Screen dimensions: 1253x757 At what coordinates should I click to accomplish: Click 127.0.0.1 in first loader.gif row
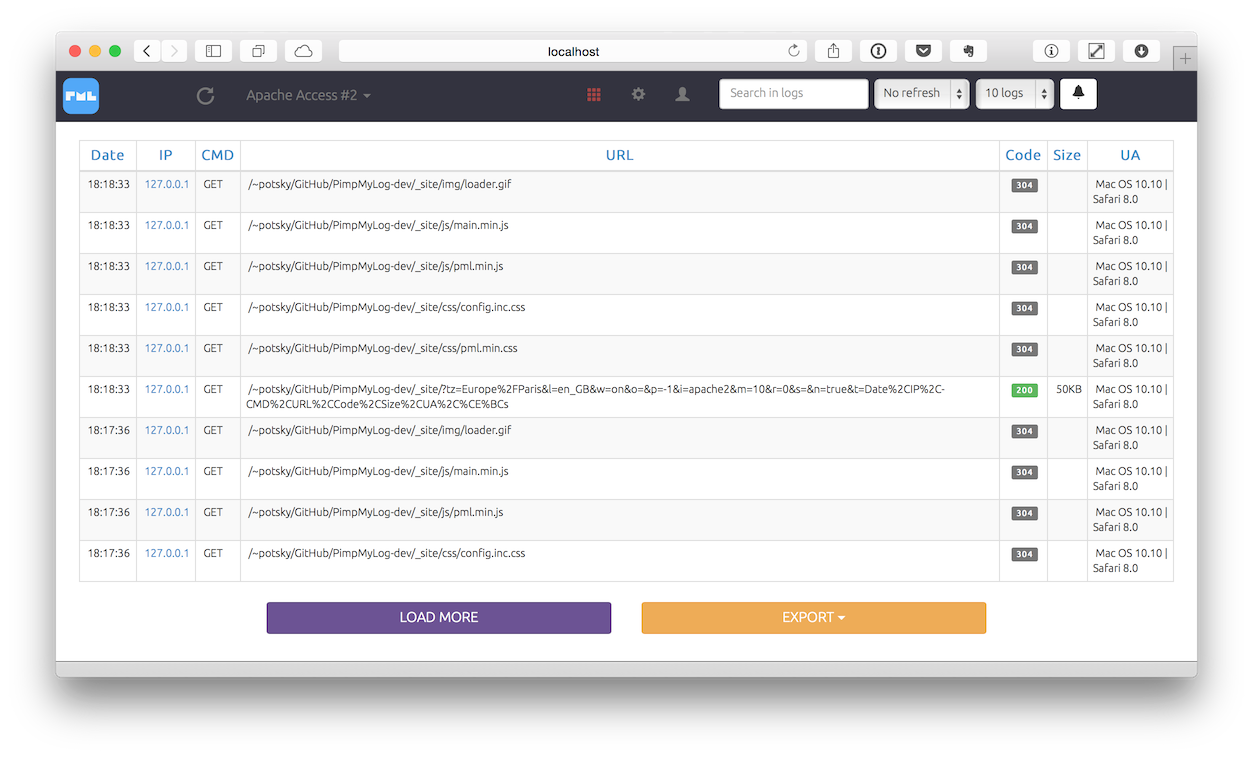pos(166,184)
